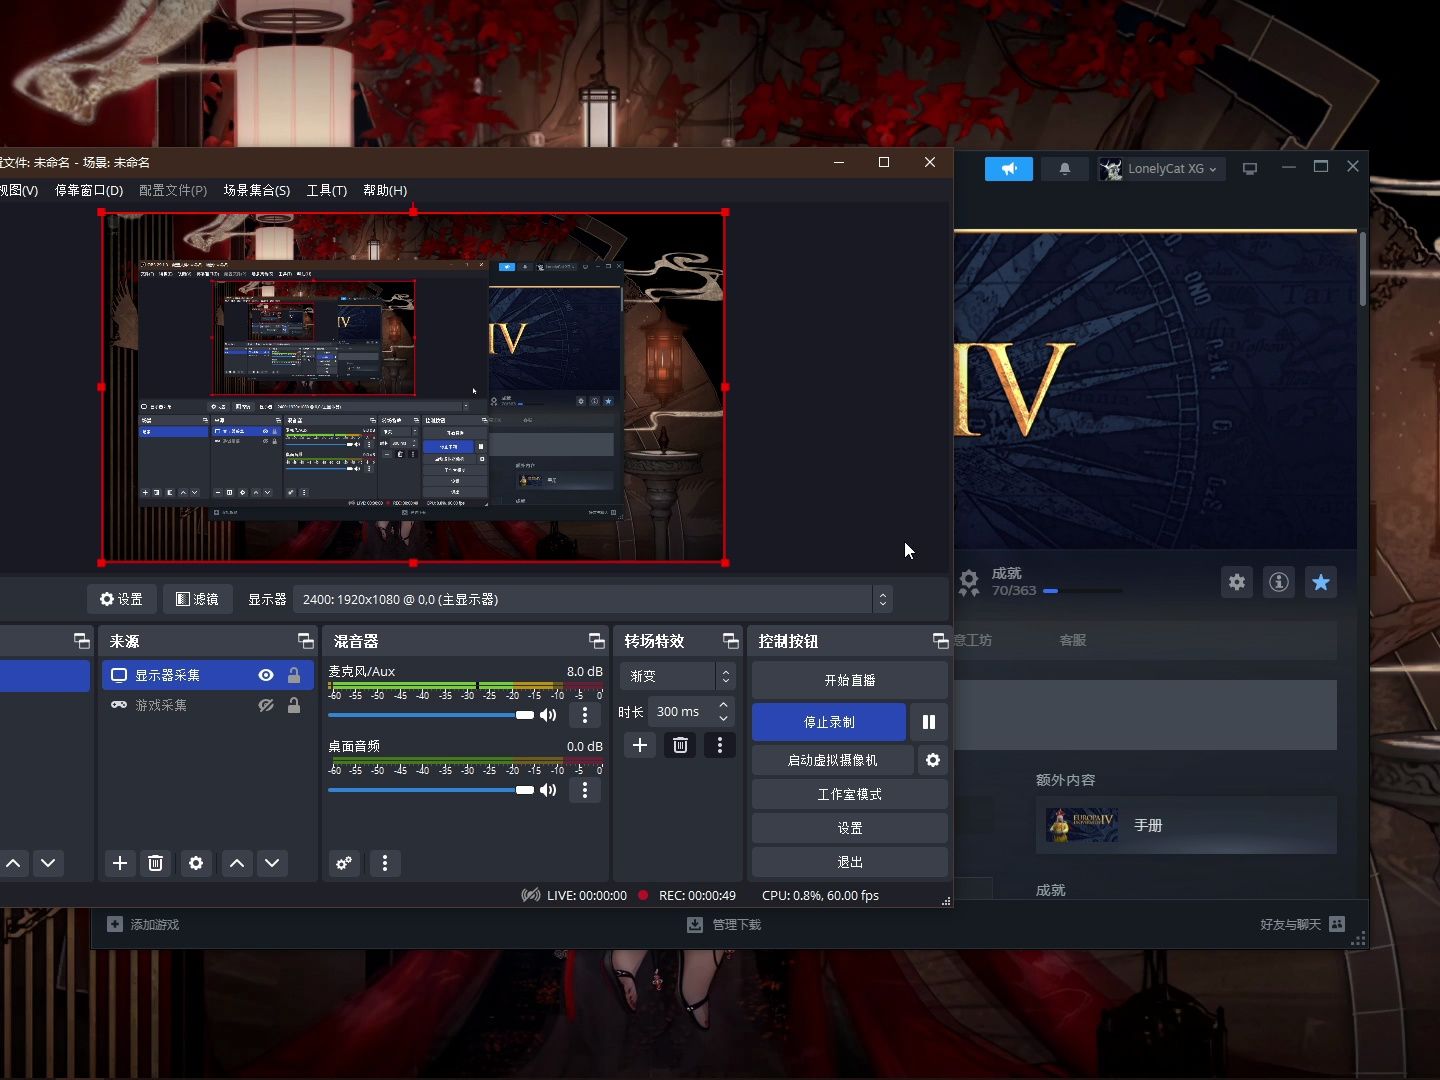
Task: Adjust the 桌面音频 volume slider
Action: pyautogui.click(x=431, y=790)
